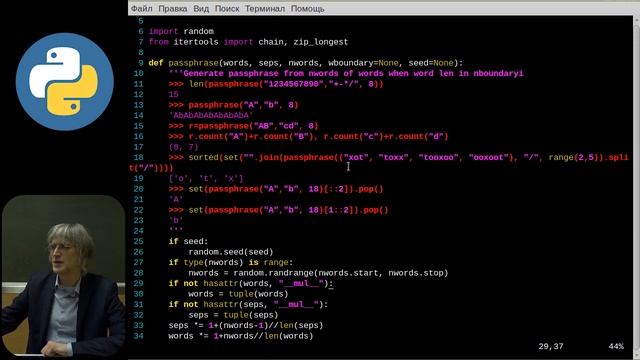Click the result 'b' on line 23
640x360 pixels.
click(x=176, y=220)
